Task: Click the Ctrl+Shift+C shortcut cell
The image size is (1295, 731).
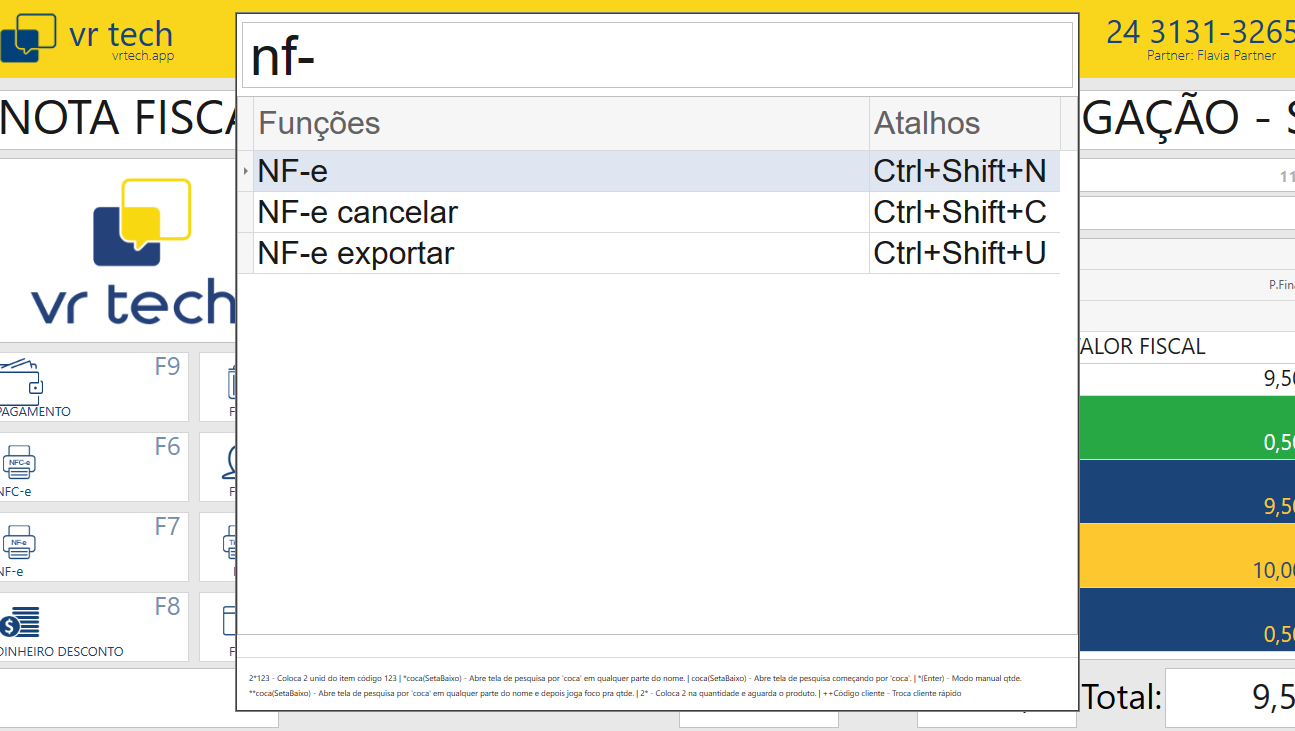Action: (960, 213)
